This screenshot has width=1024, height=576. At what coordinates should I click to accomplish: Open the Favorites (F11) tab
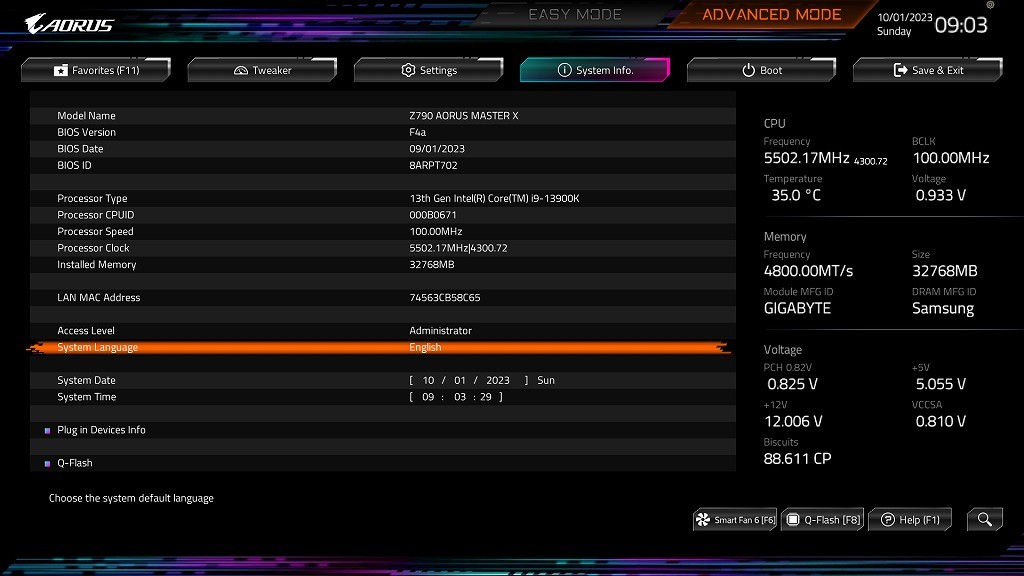96,70
